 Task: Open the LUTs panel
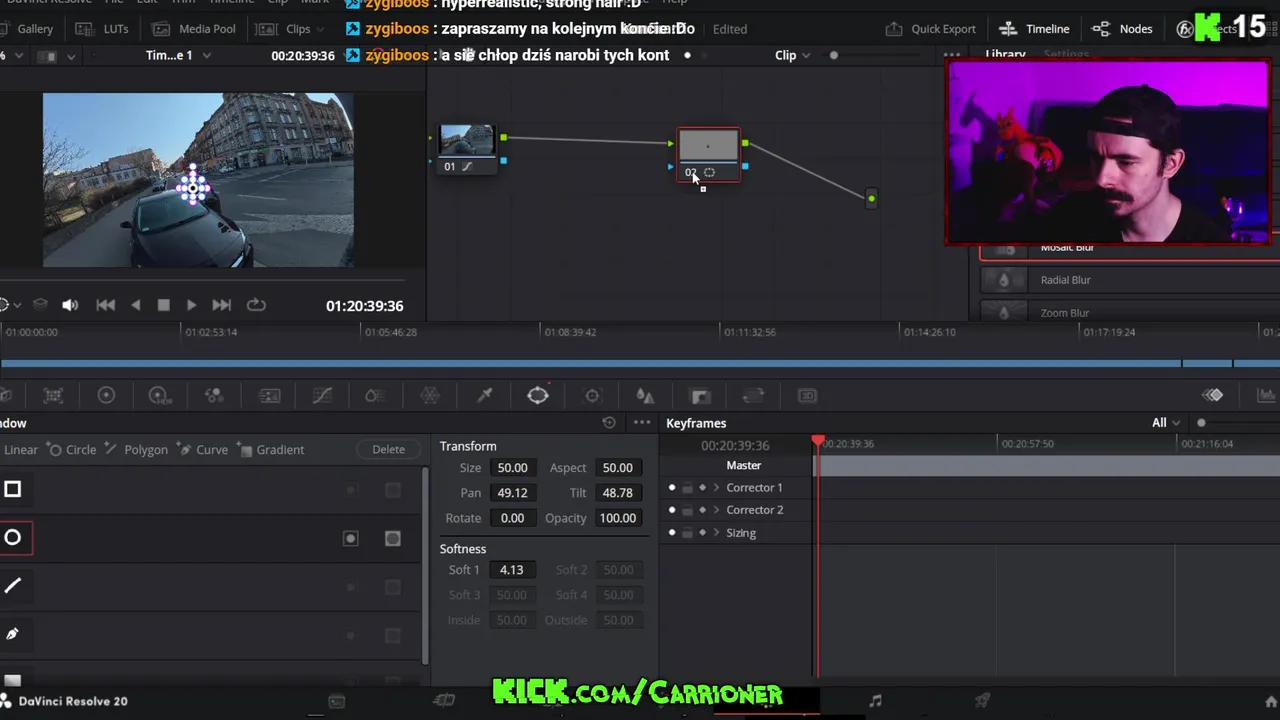click(103, 29)
